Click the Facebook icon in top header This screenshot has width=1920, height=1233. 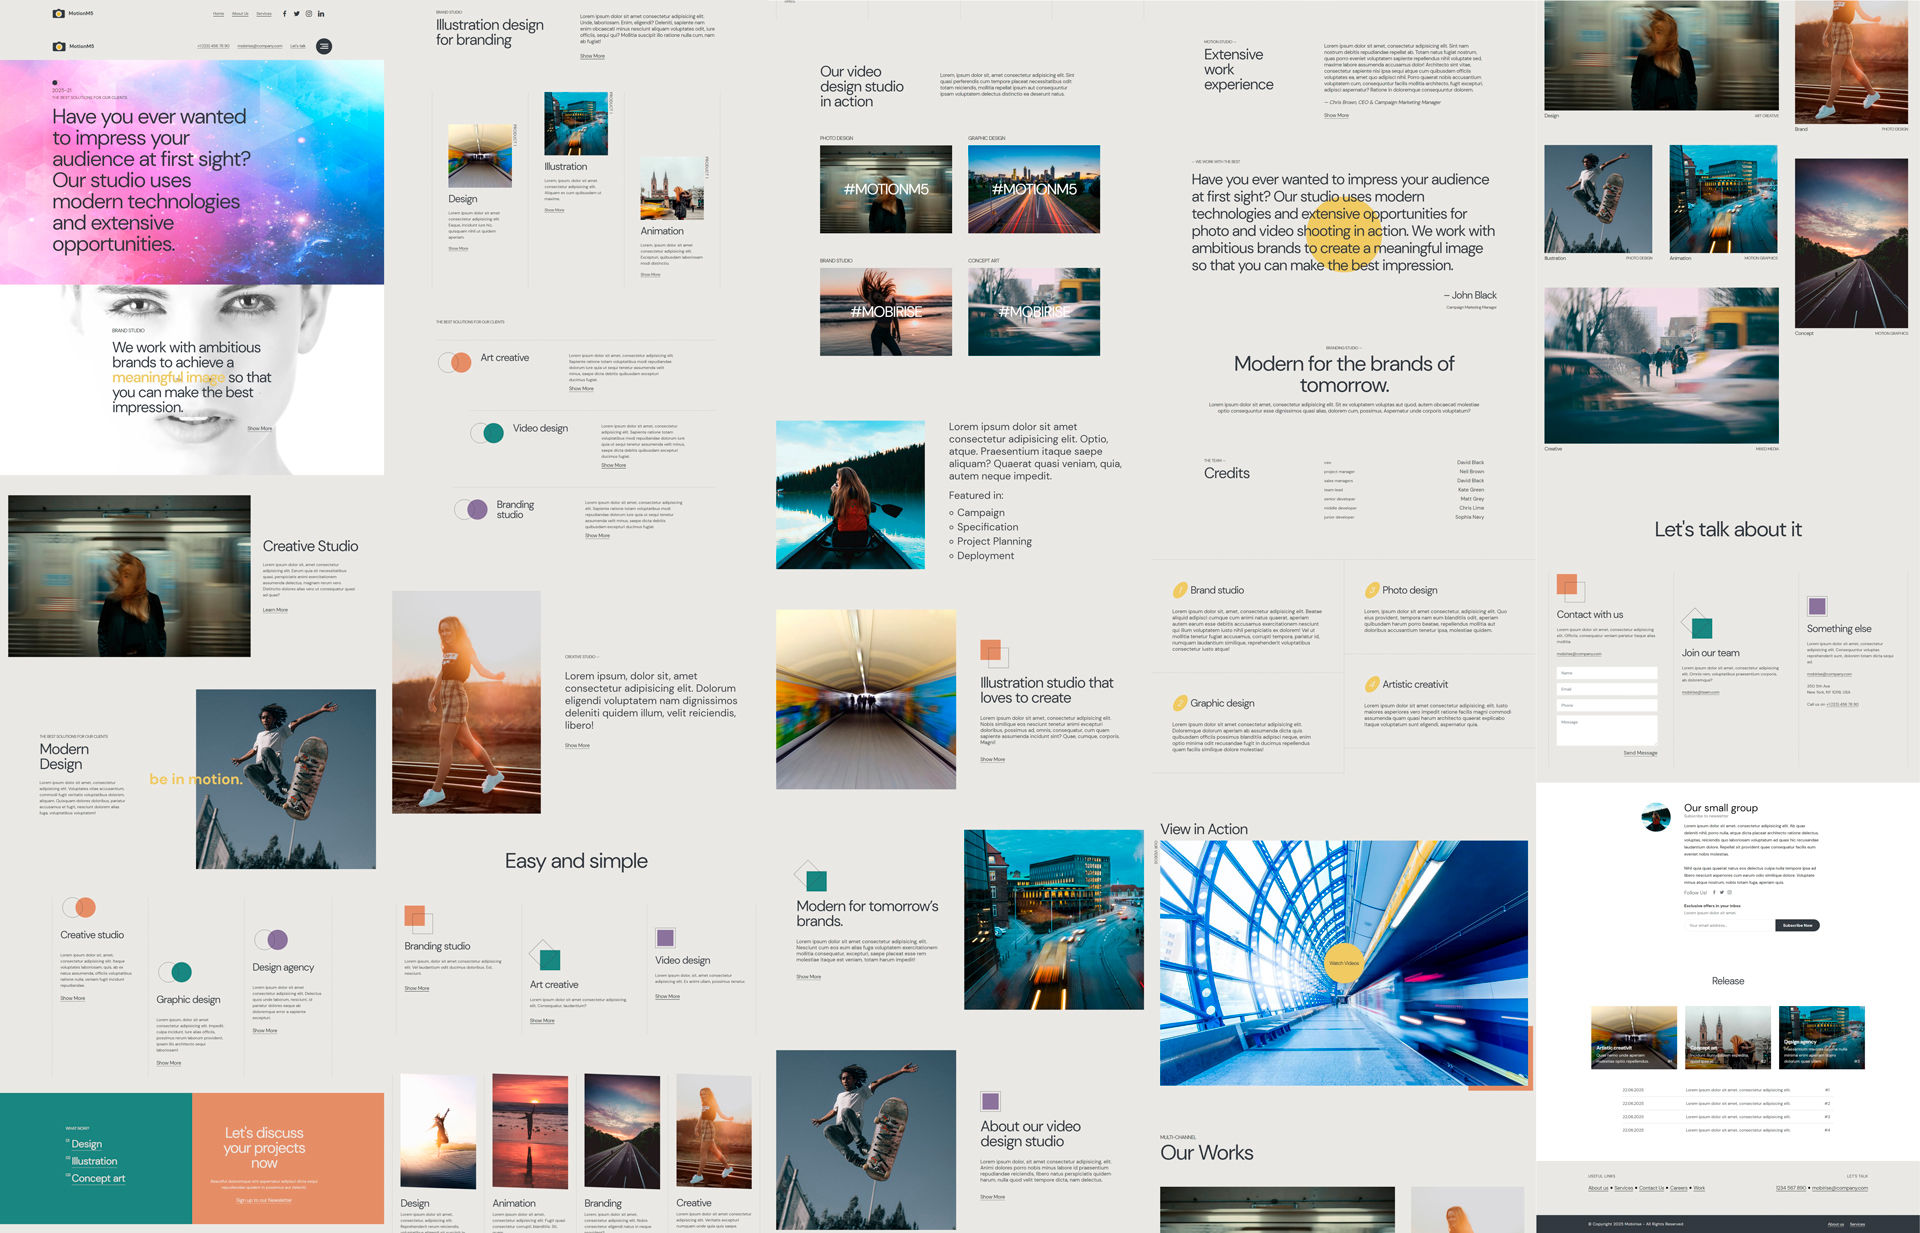285,14
